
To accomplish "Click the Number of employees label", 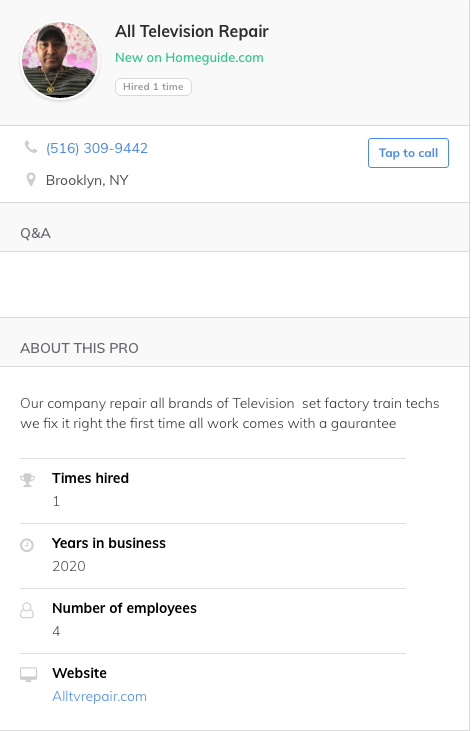I will tap(124, 608).
